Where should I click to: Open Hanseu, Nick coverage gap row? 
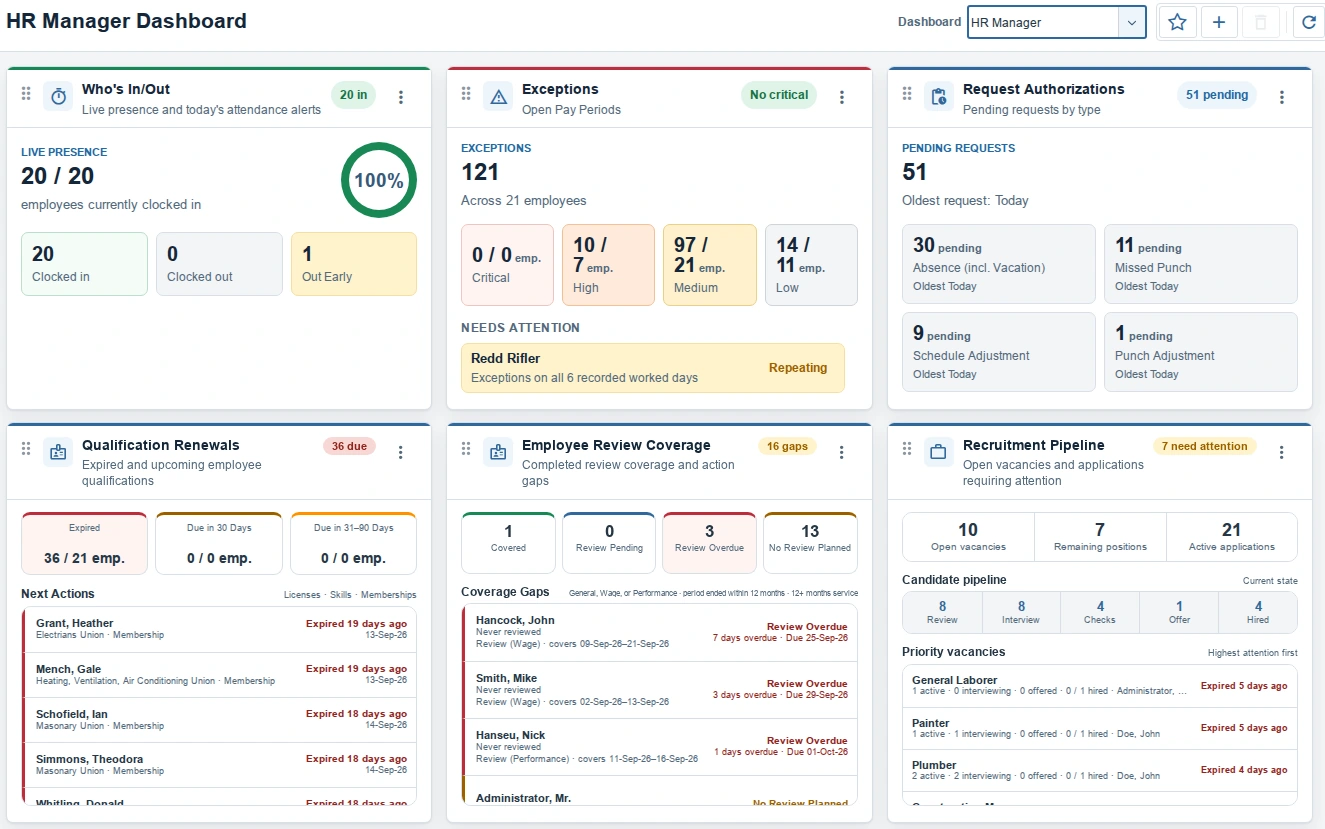660,746
